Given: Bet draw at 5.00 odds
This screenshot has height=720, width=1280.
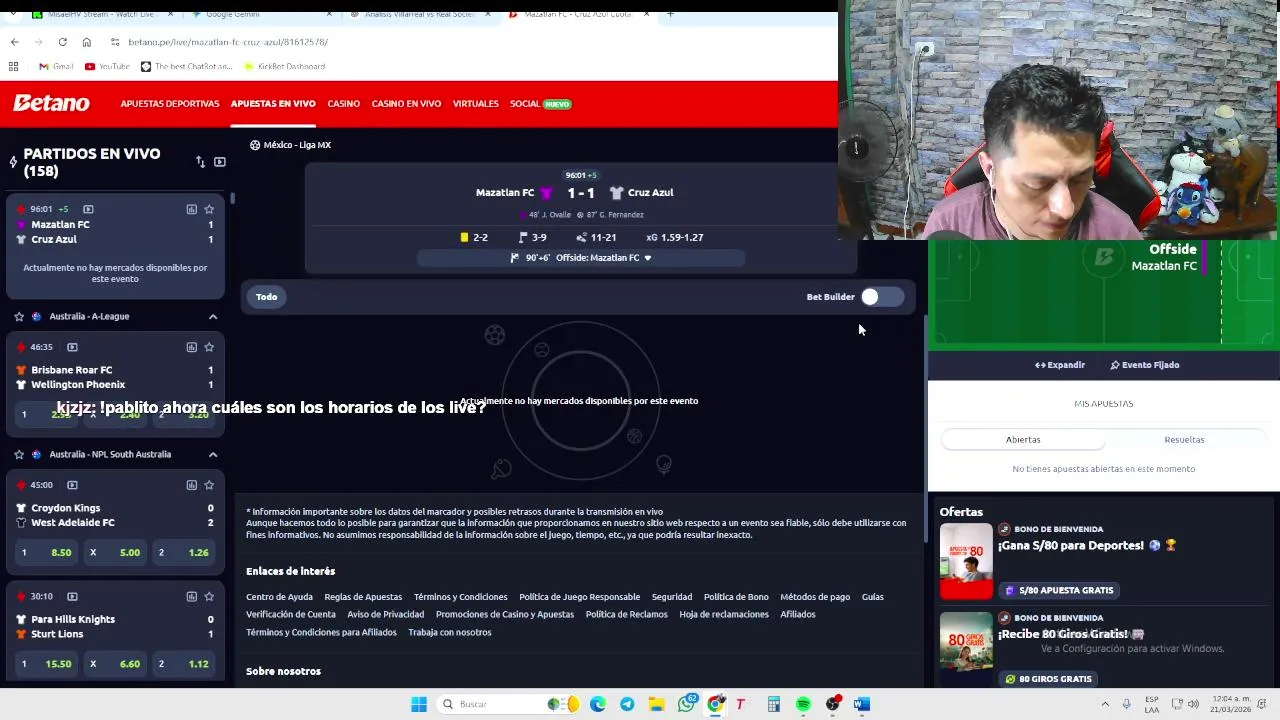Looking at the screenshot, I should [116, 552].
